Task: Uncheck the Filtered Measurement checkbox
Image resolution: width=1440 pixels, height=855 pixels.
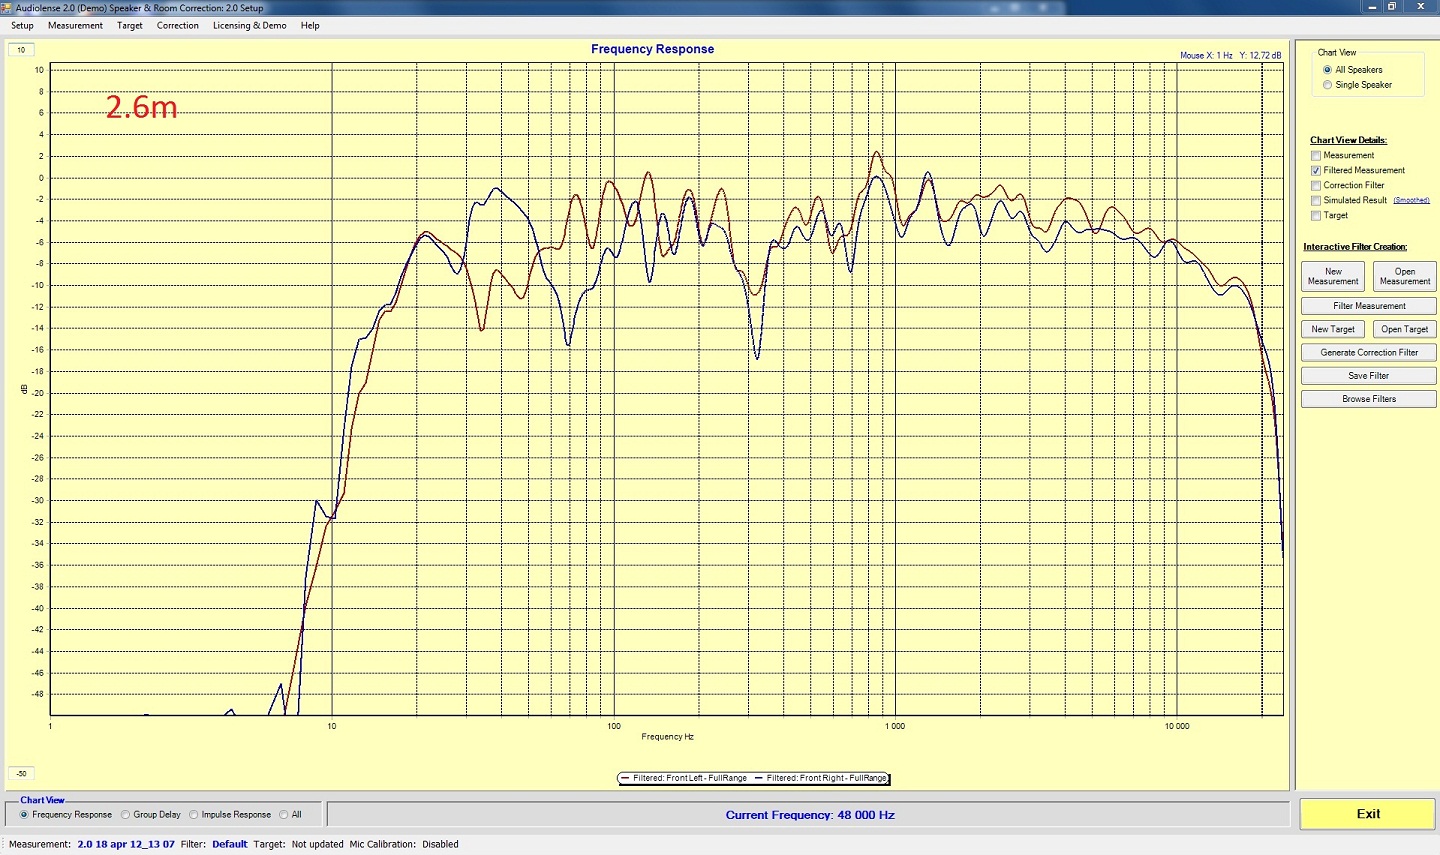Action: pos(1316,171)
